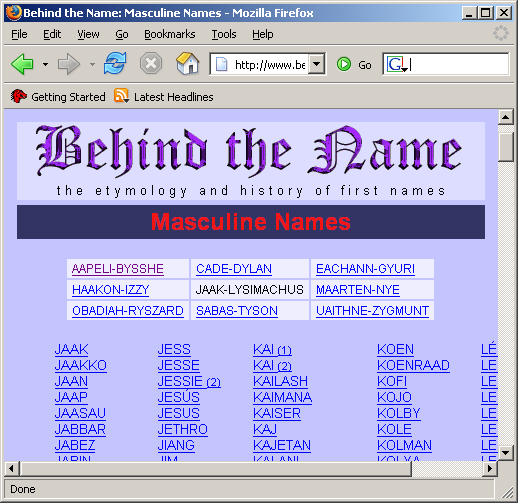Click the JAAK-LYSIMACHUS current range text
This screenshot has width=518, height=503.
pos(250,290)
